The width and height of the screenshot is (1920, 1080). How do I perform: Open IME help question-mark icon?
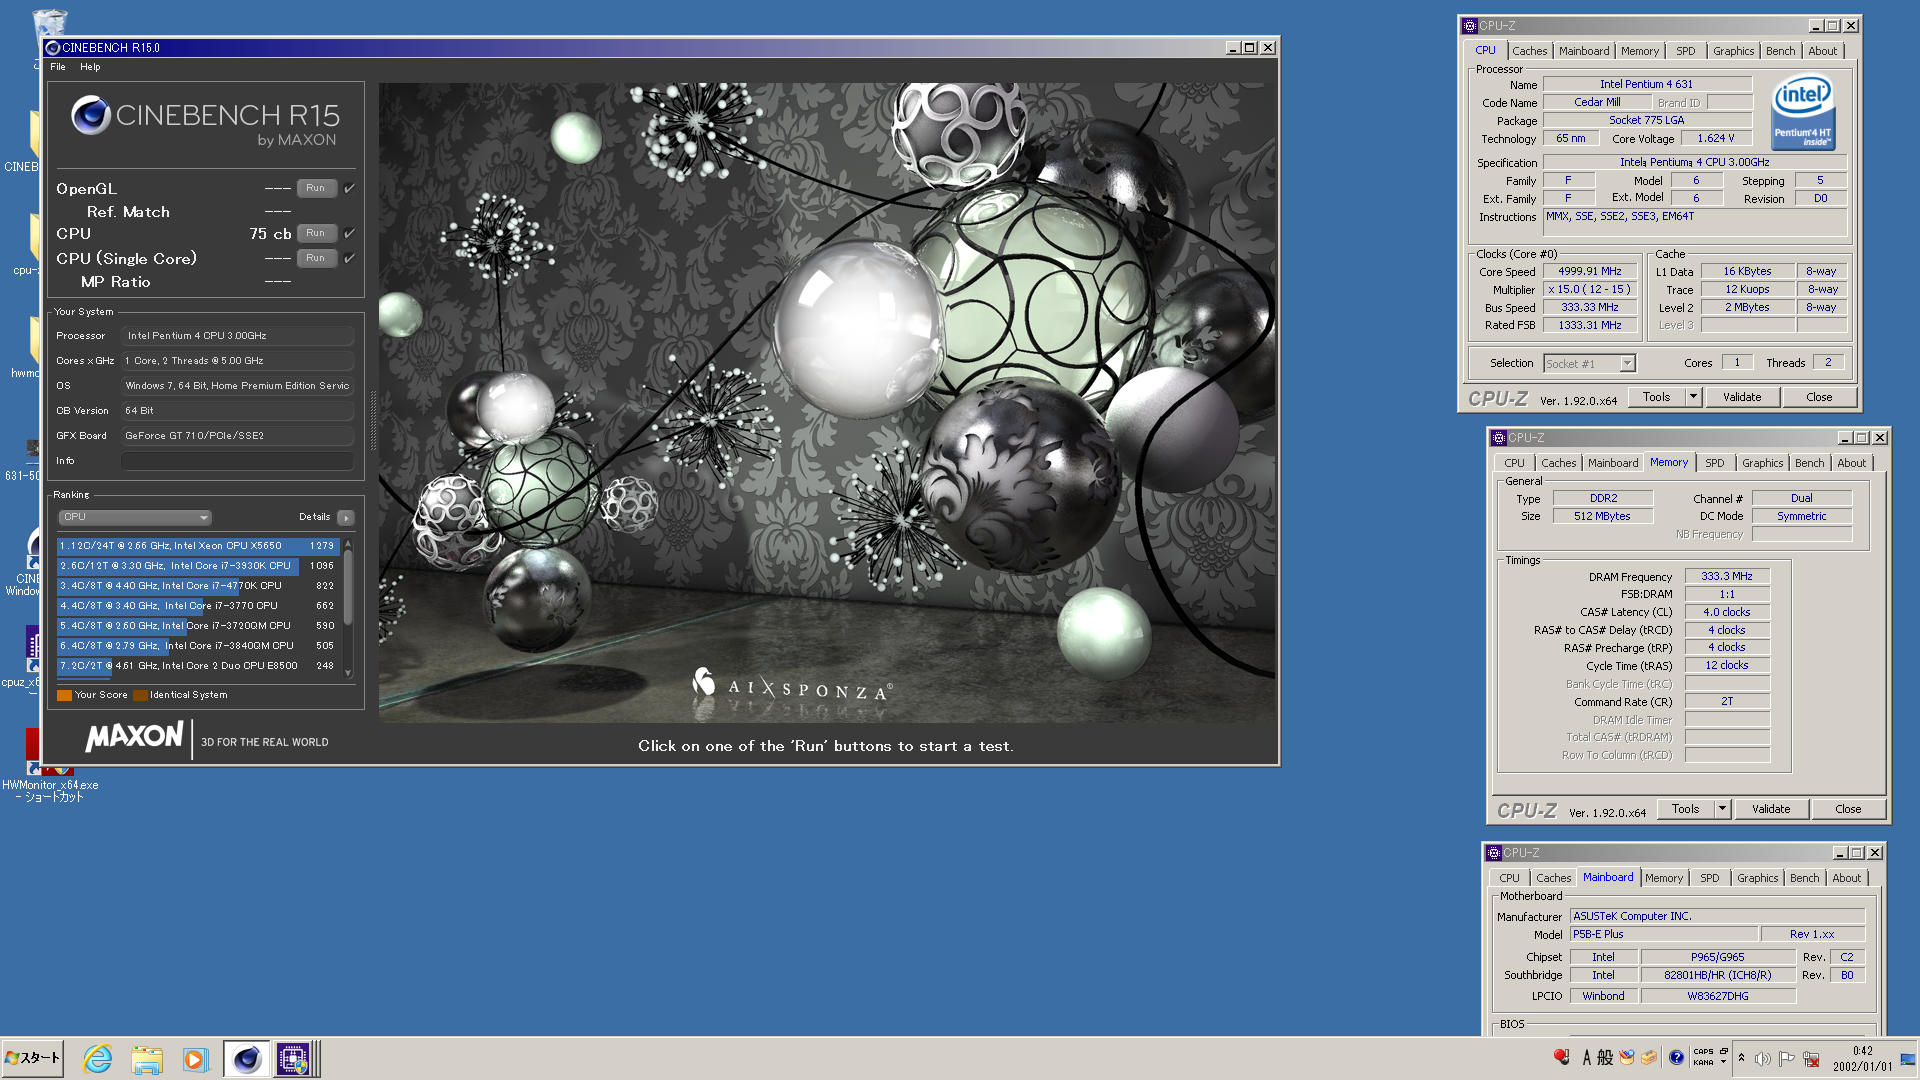1676,1057
